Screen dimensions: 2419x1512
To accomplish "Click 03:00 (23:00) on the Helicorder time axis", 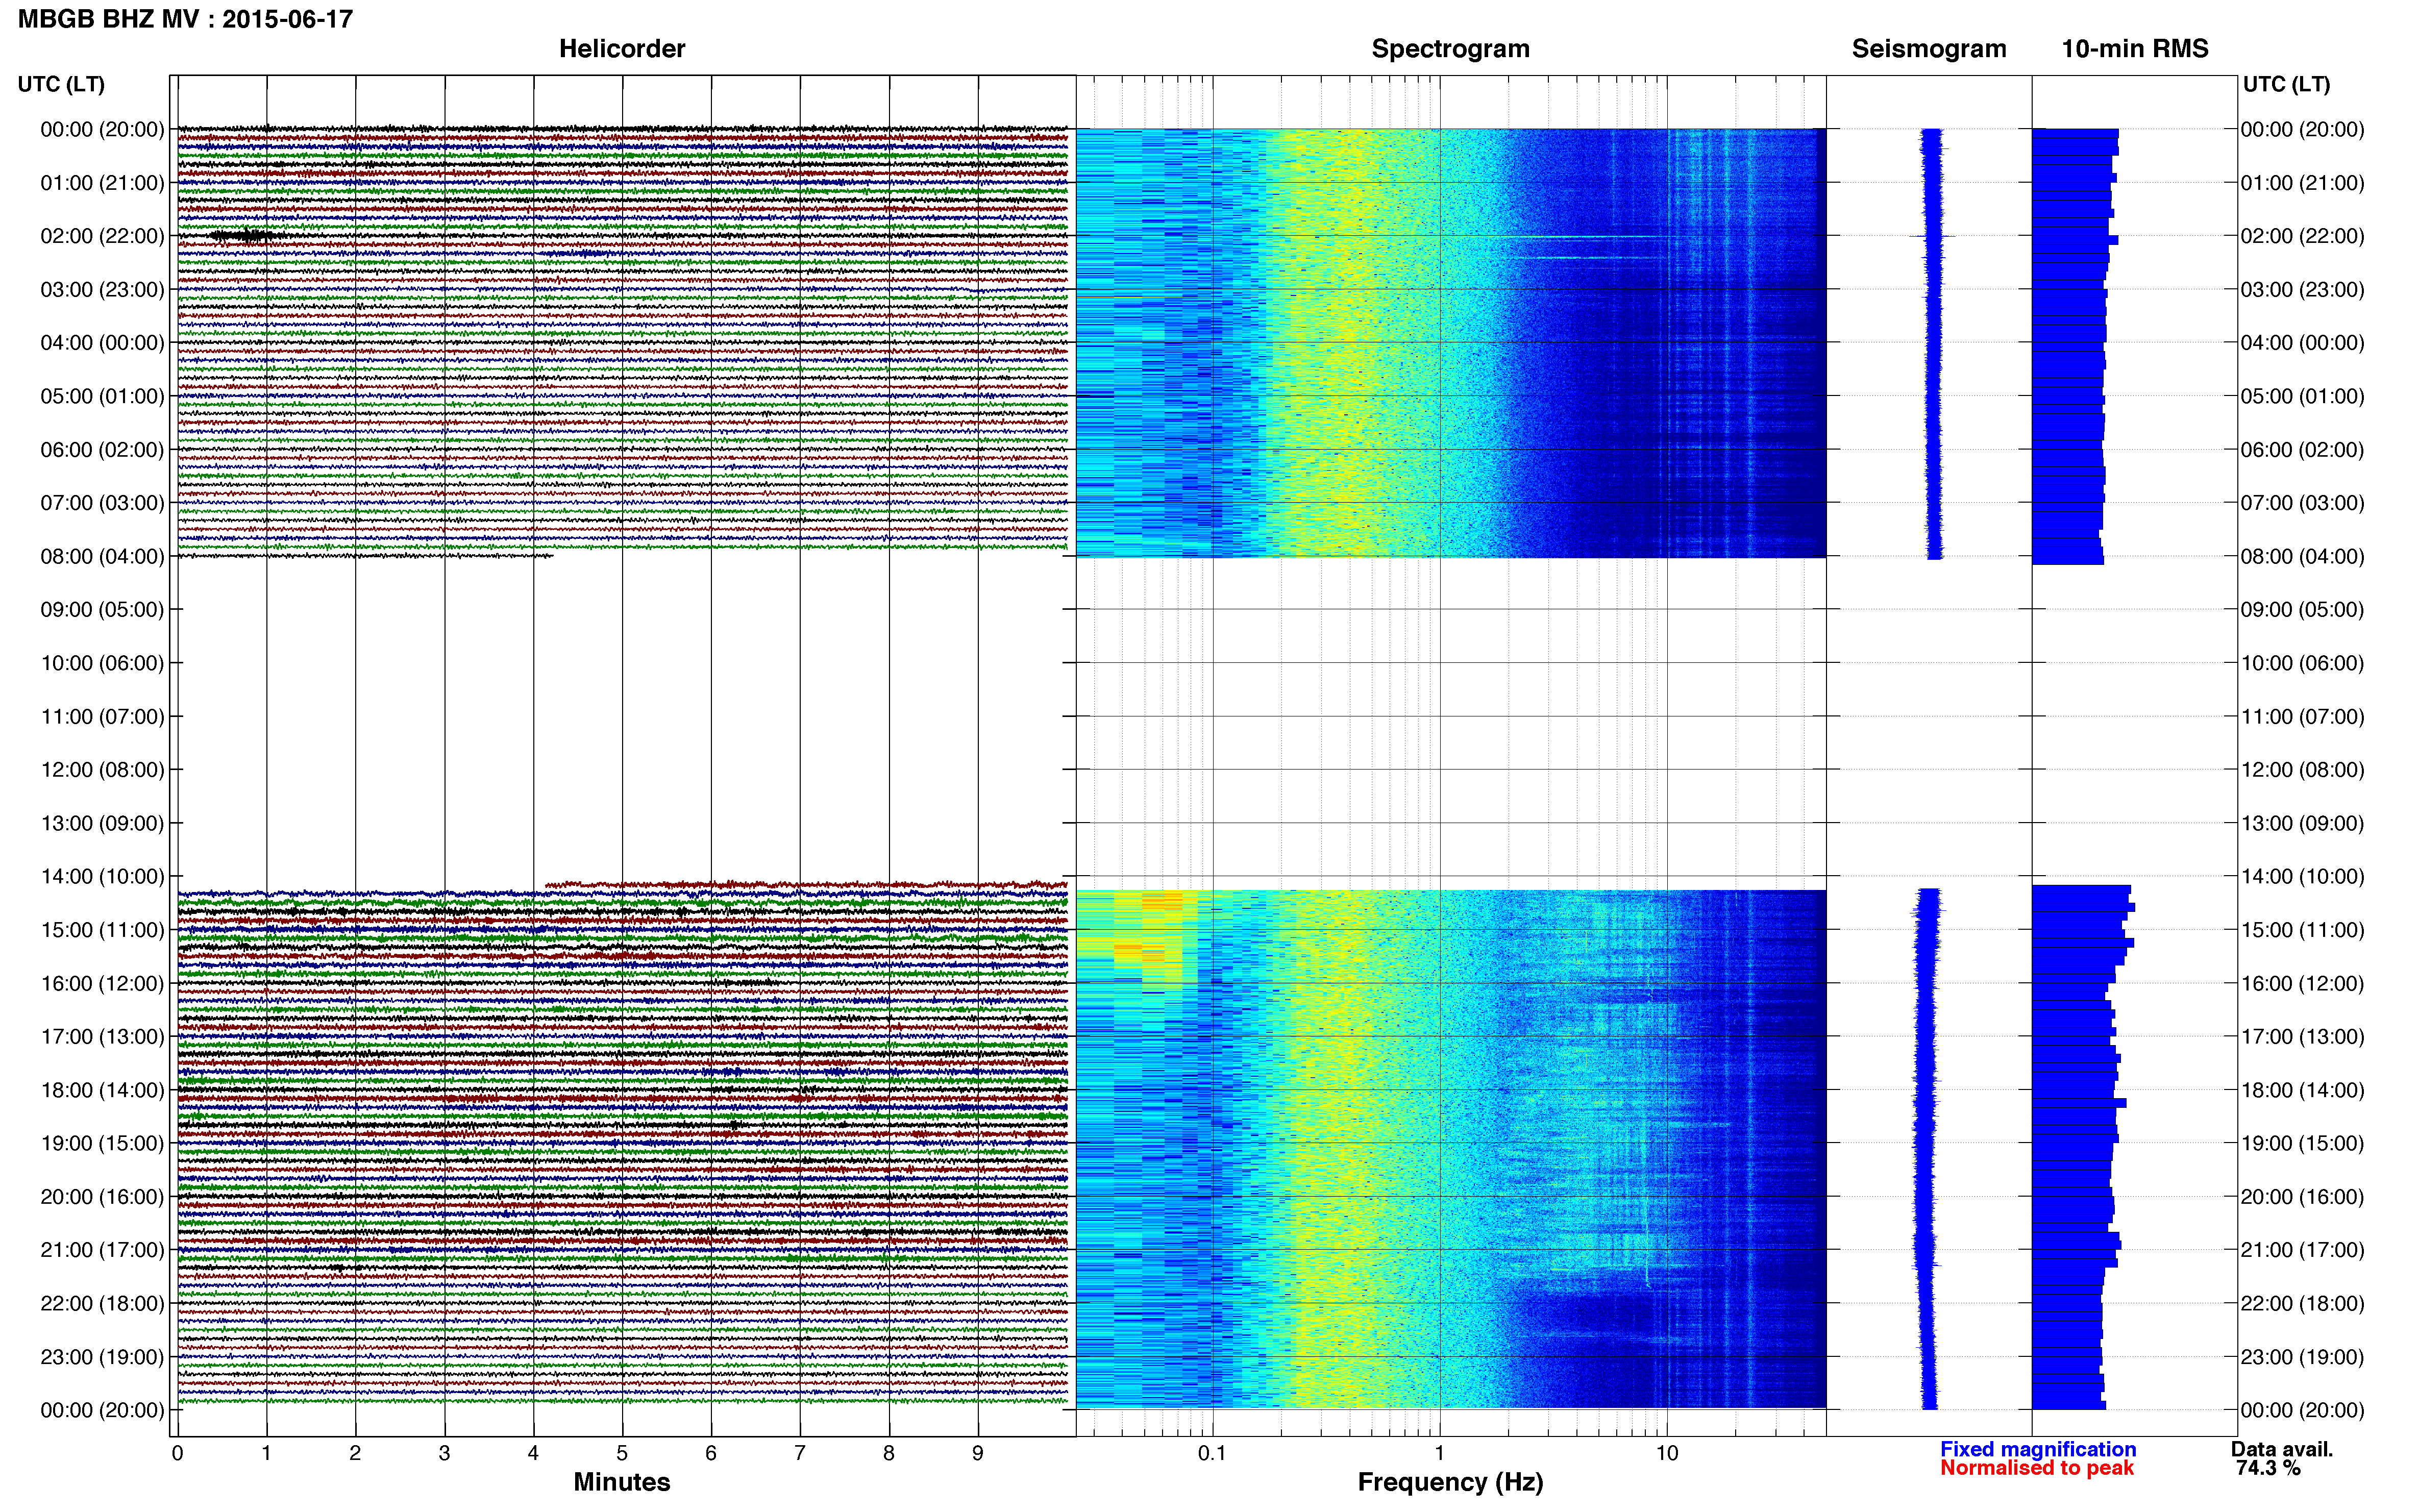I will point(102,290).
